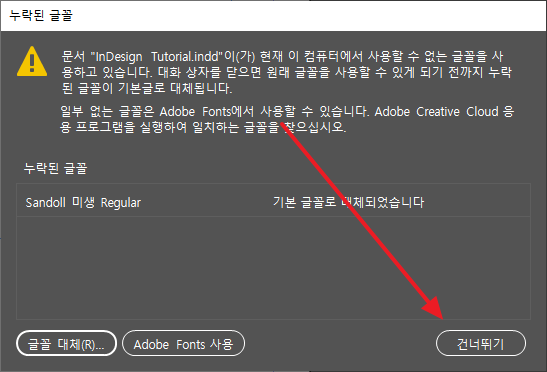The width and height of the screenshot is (547, 372).
Task: Click the yellow warning triangle icon
Action: pos(32,61)
